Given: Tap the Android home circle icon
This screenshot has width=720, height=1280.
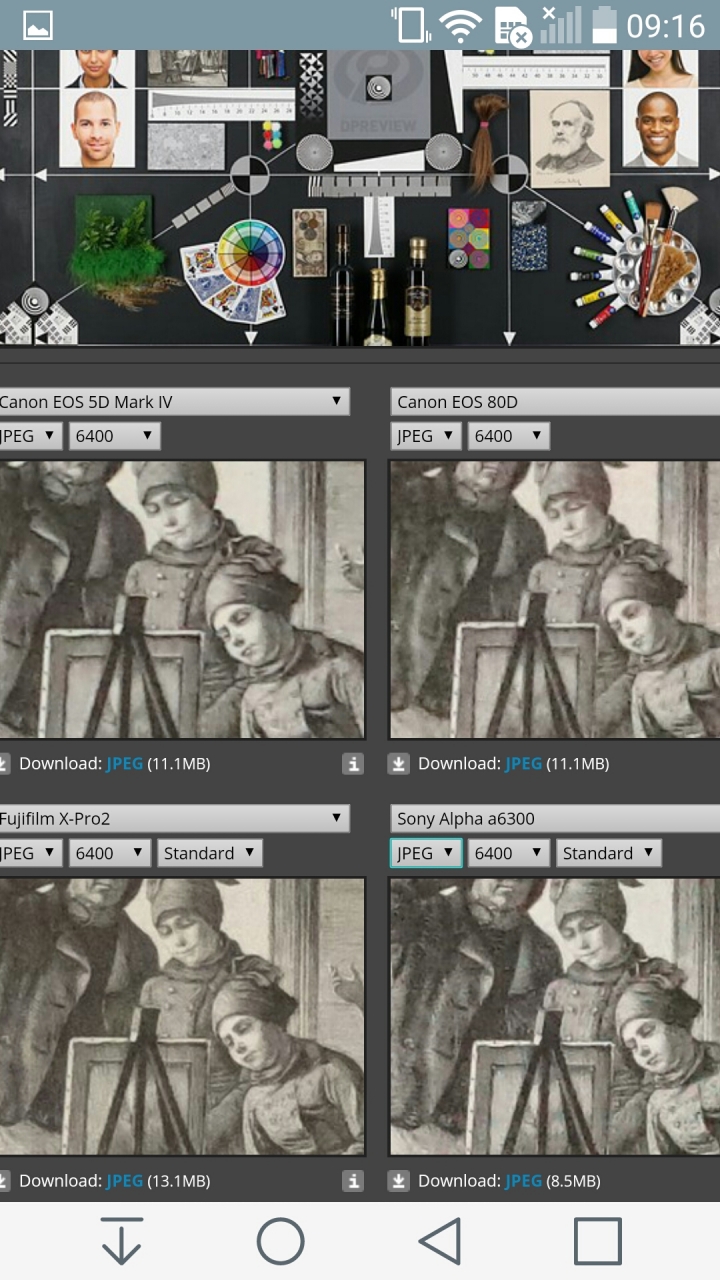Looking at the screenshot, I should click(x=280, y=1241).
